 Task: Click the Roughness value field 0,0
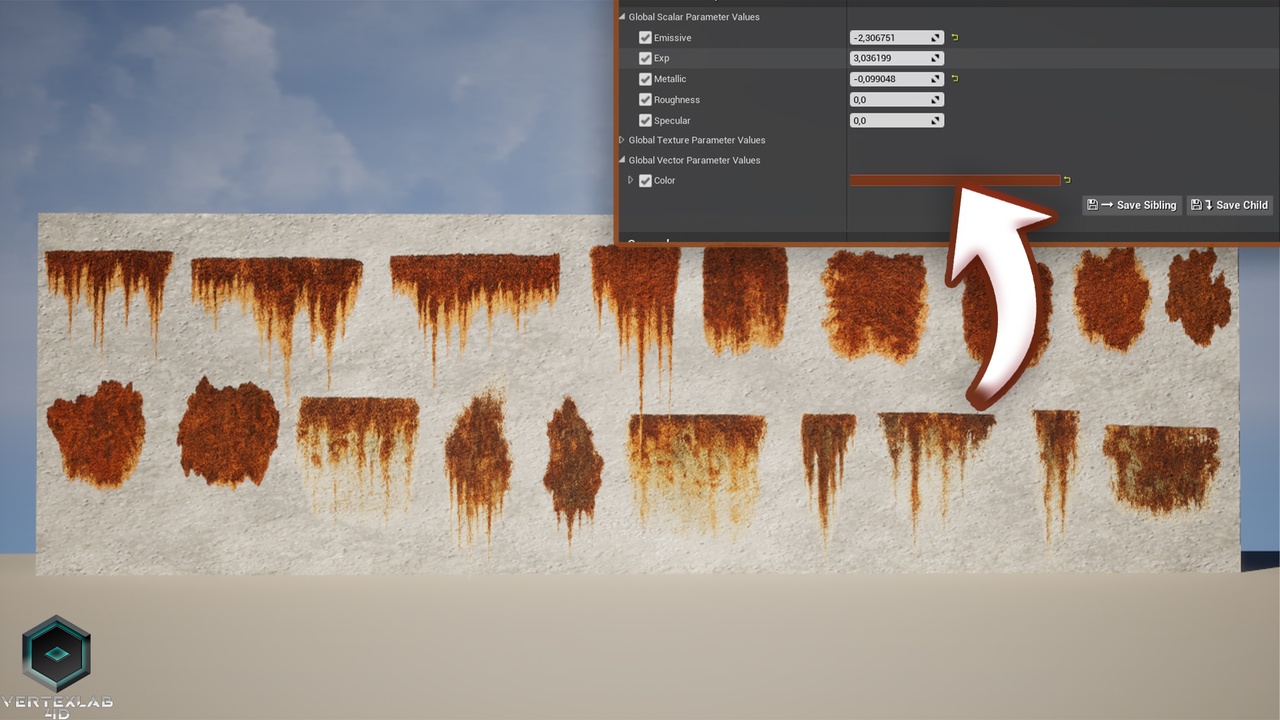896,100
